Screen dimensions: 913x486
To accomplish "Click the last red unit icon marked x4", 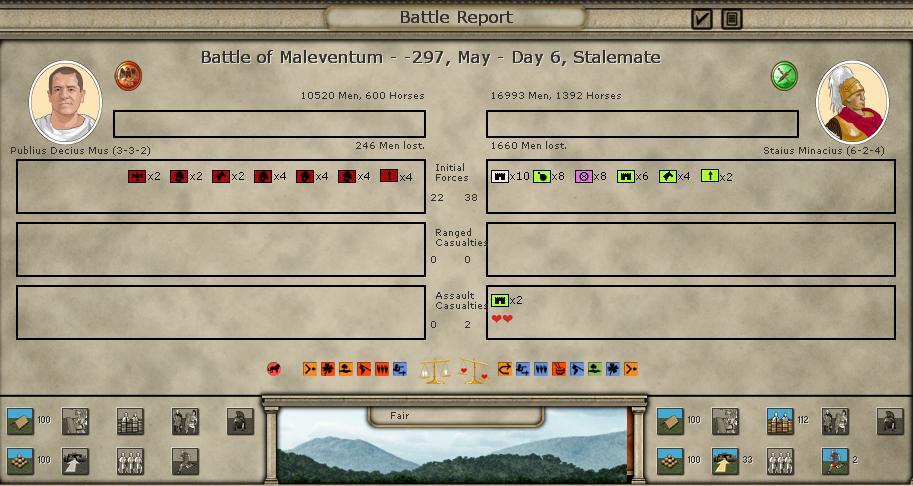I will [x=389, y=177].
